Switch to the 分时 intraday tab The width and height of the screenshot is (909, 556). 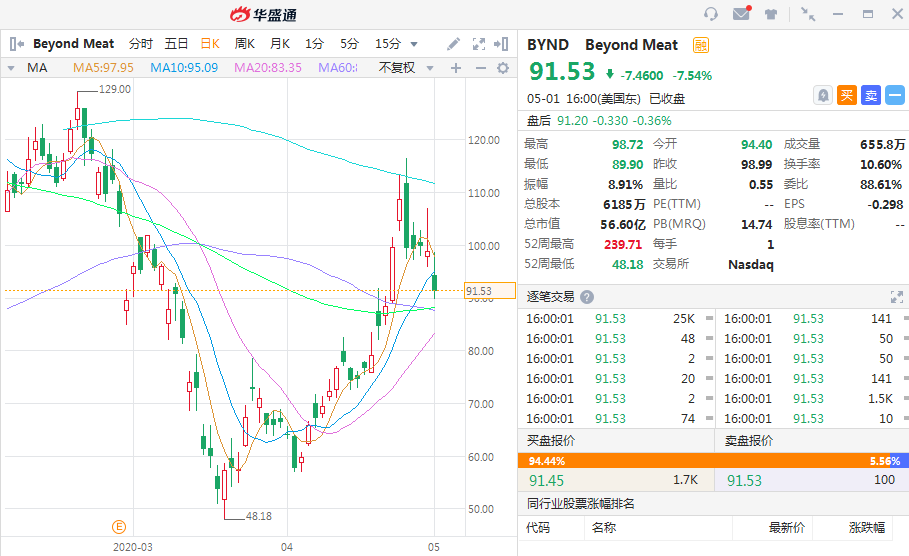pyautogui.click(x=141, y=44)
